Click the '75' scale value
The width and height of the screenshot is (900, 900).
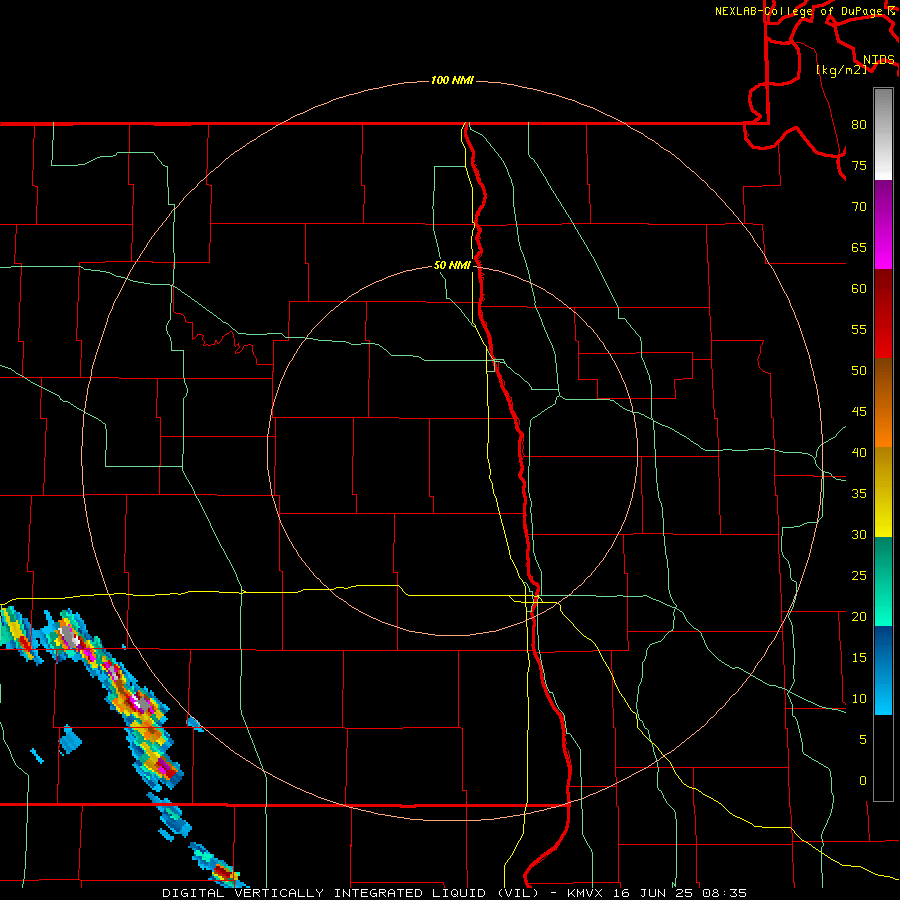click(x=859, y=165)
